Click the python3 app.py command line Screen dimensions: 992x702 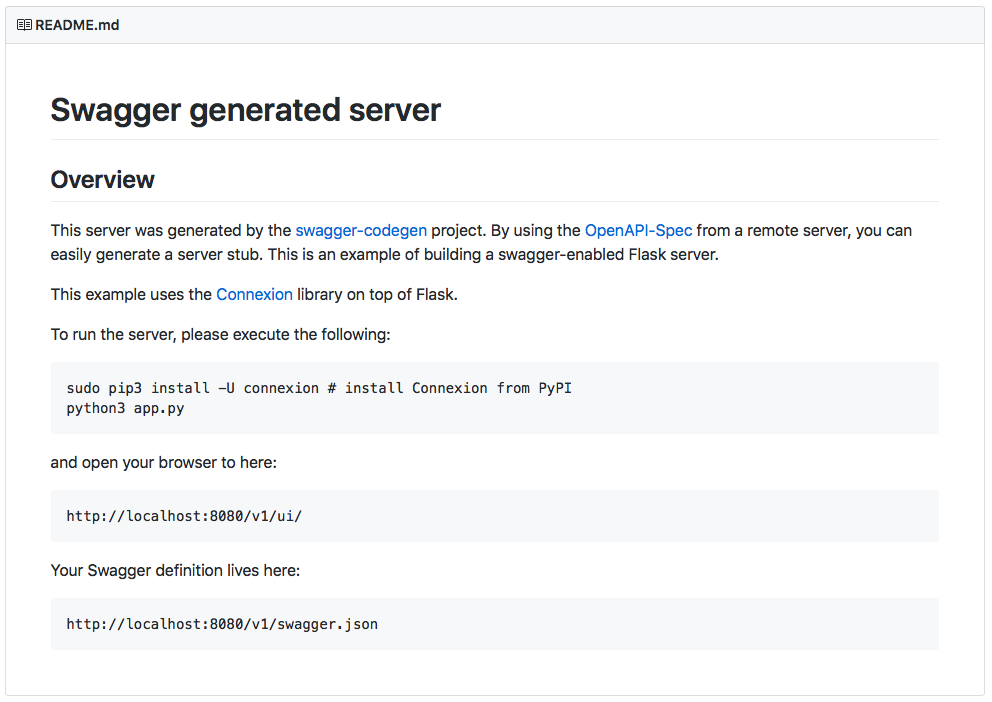click(125, 408)
